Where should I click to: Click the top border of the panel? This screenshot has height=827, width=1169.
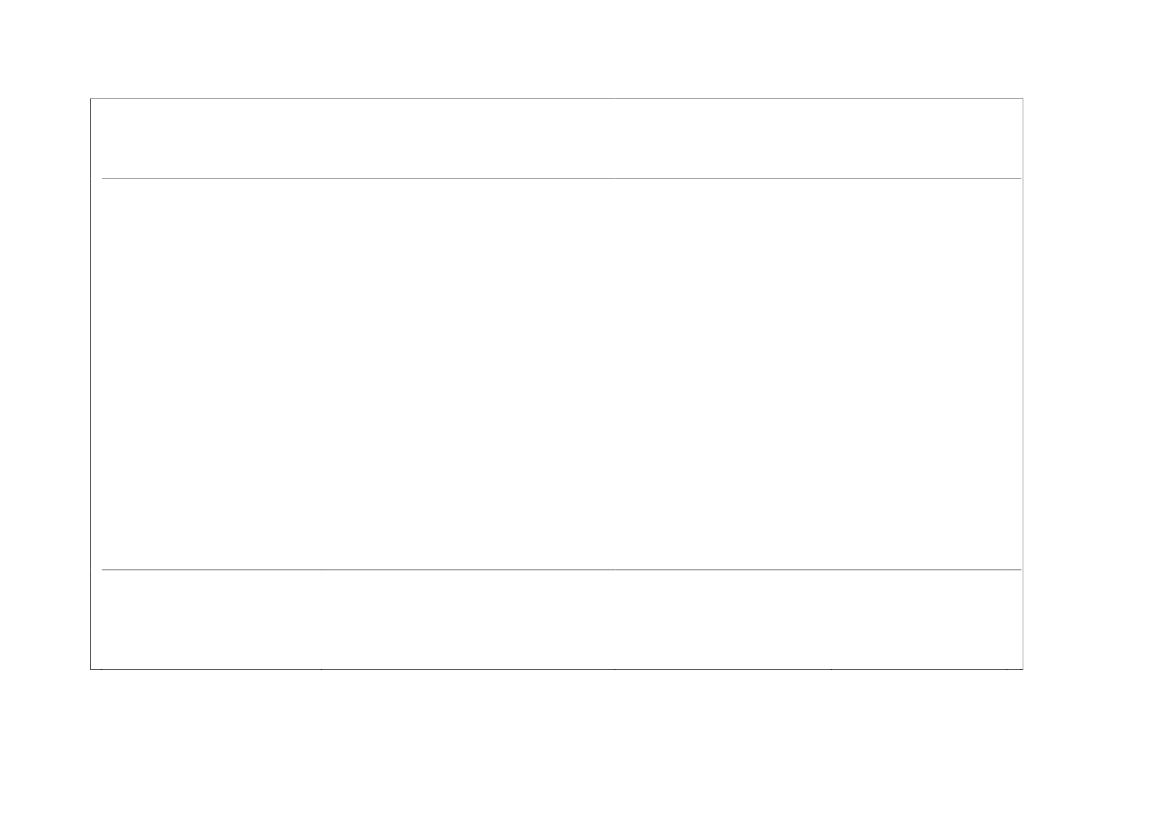[556, 98]
